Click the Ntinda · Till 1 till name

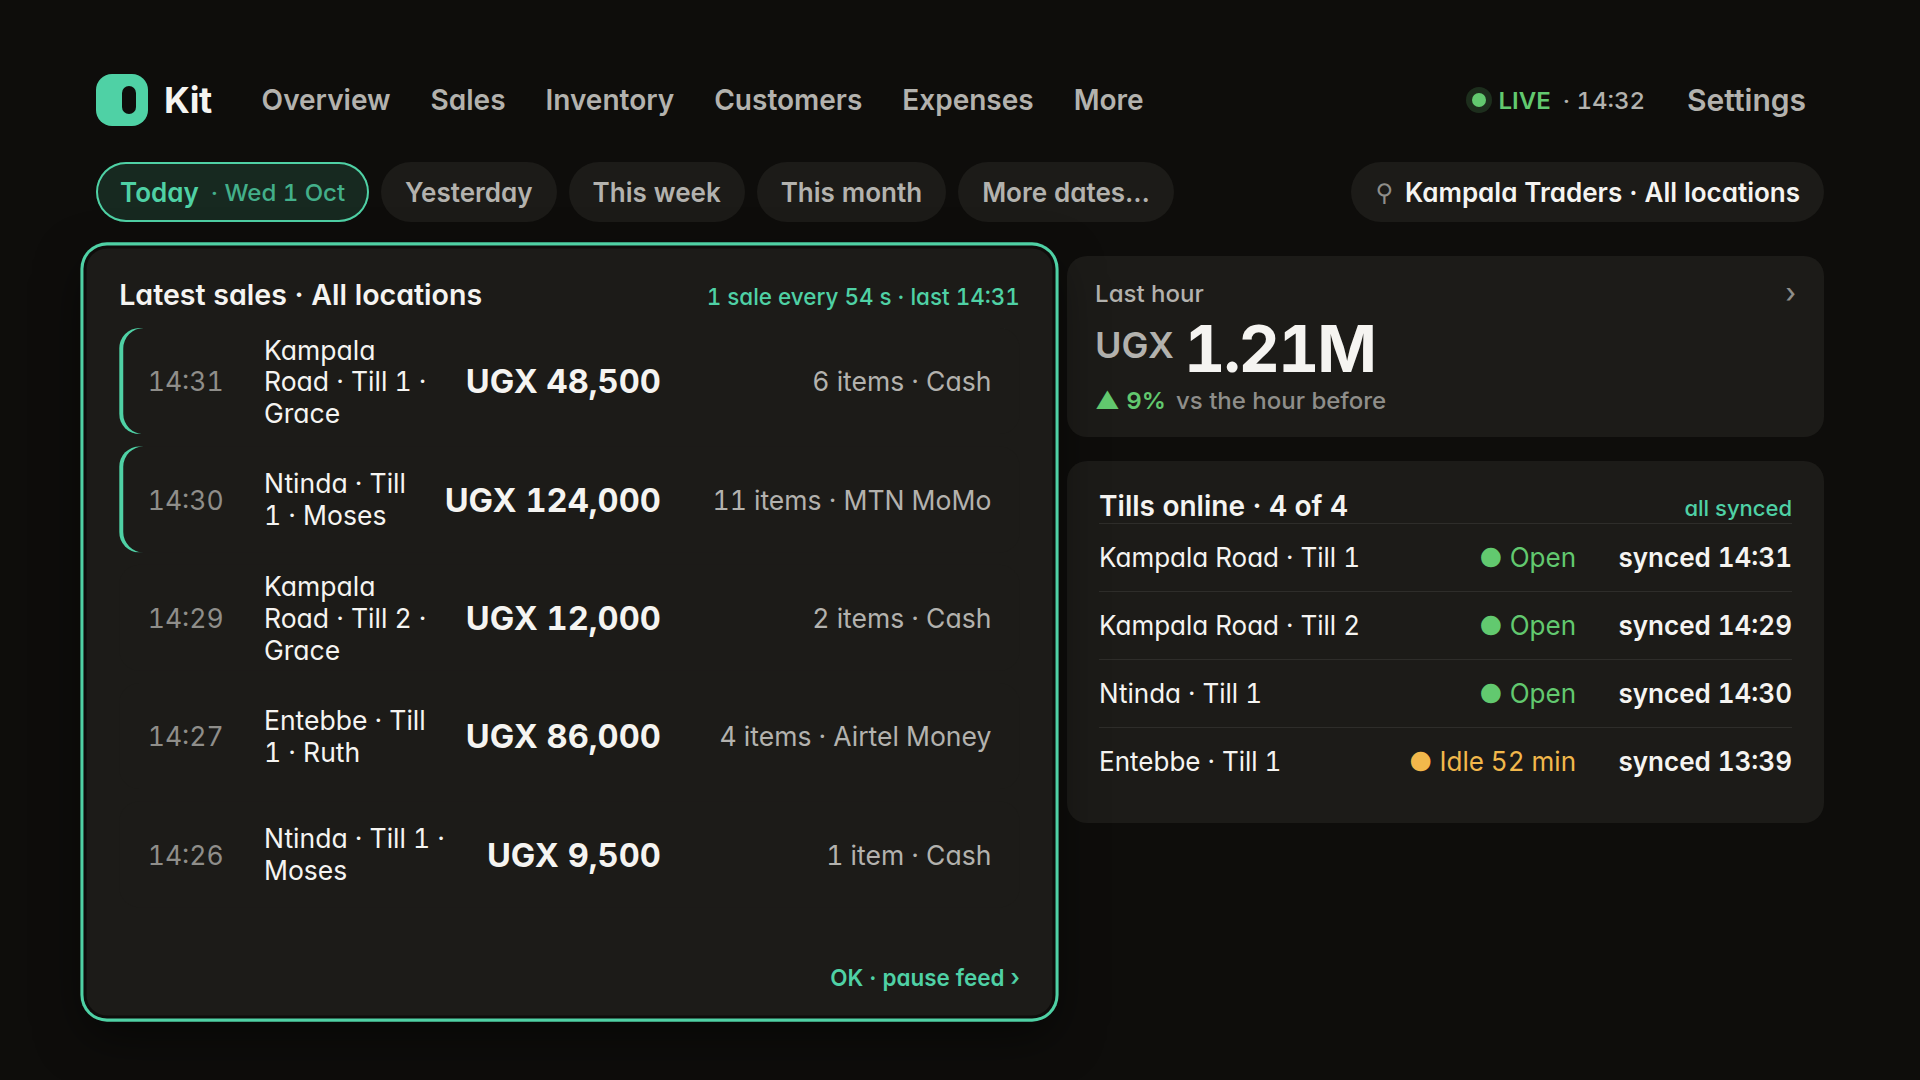tap(1180, 694)
